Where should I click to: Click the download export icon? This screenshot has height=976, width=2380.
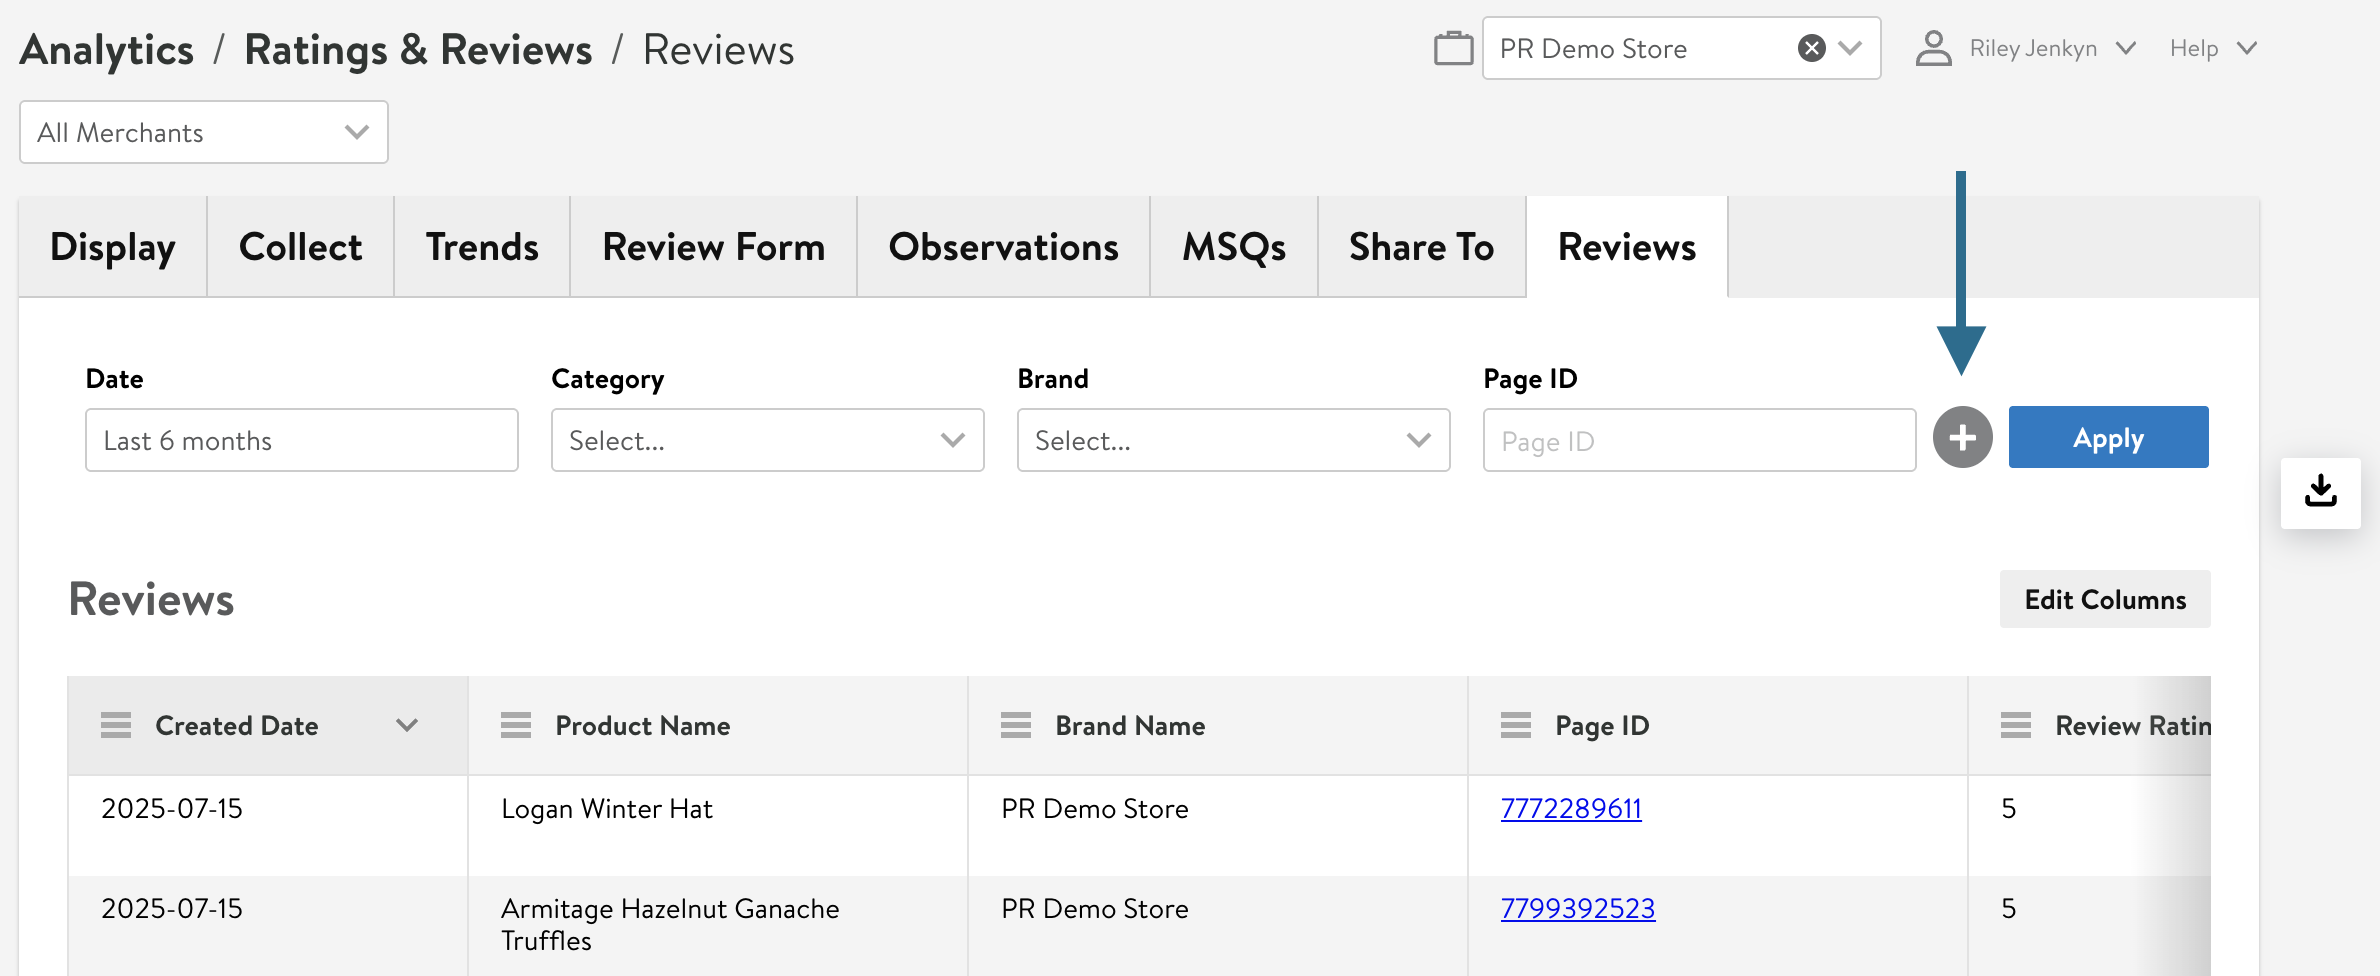[2320, 492]
